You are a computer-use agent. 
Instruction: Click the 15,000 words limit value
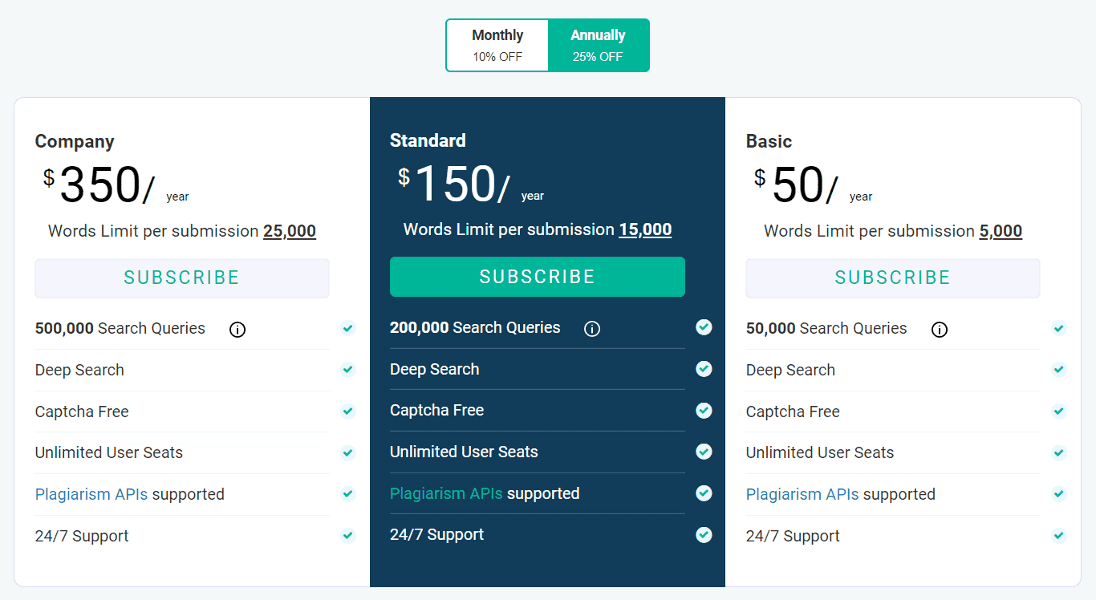(645, 229)
